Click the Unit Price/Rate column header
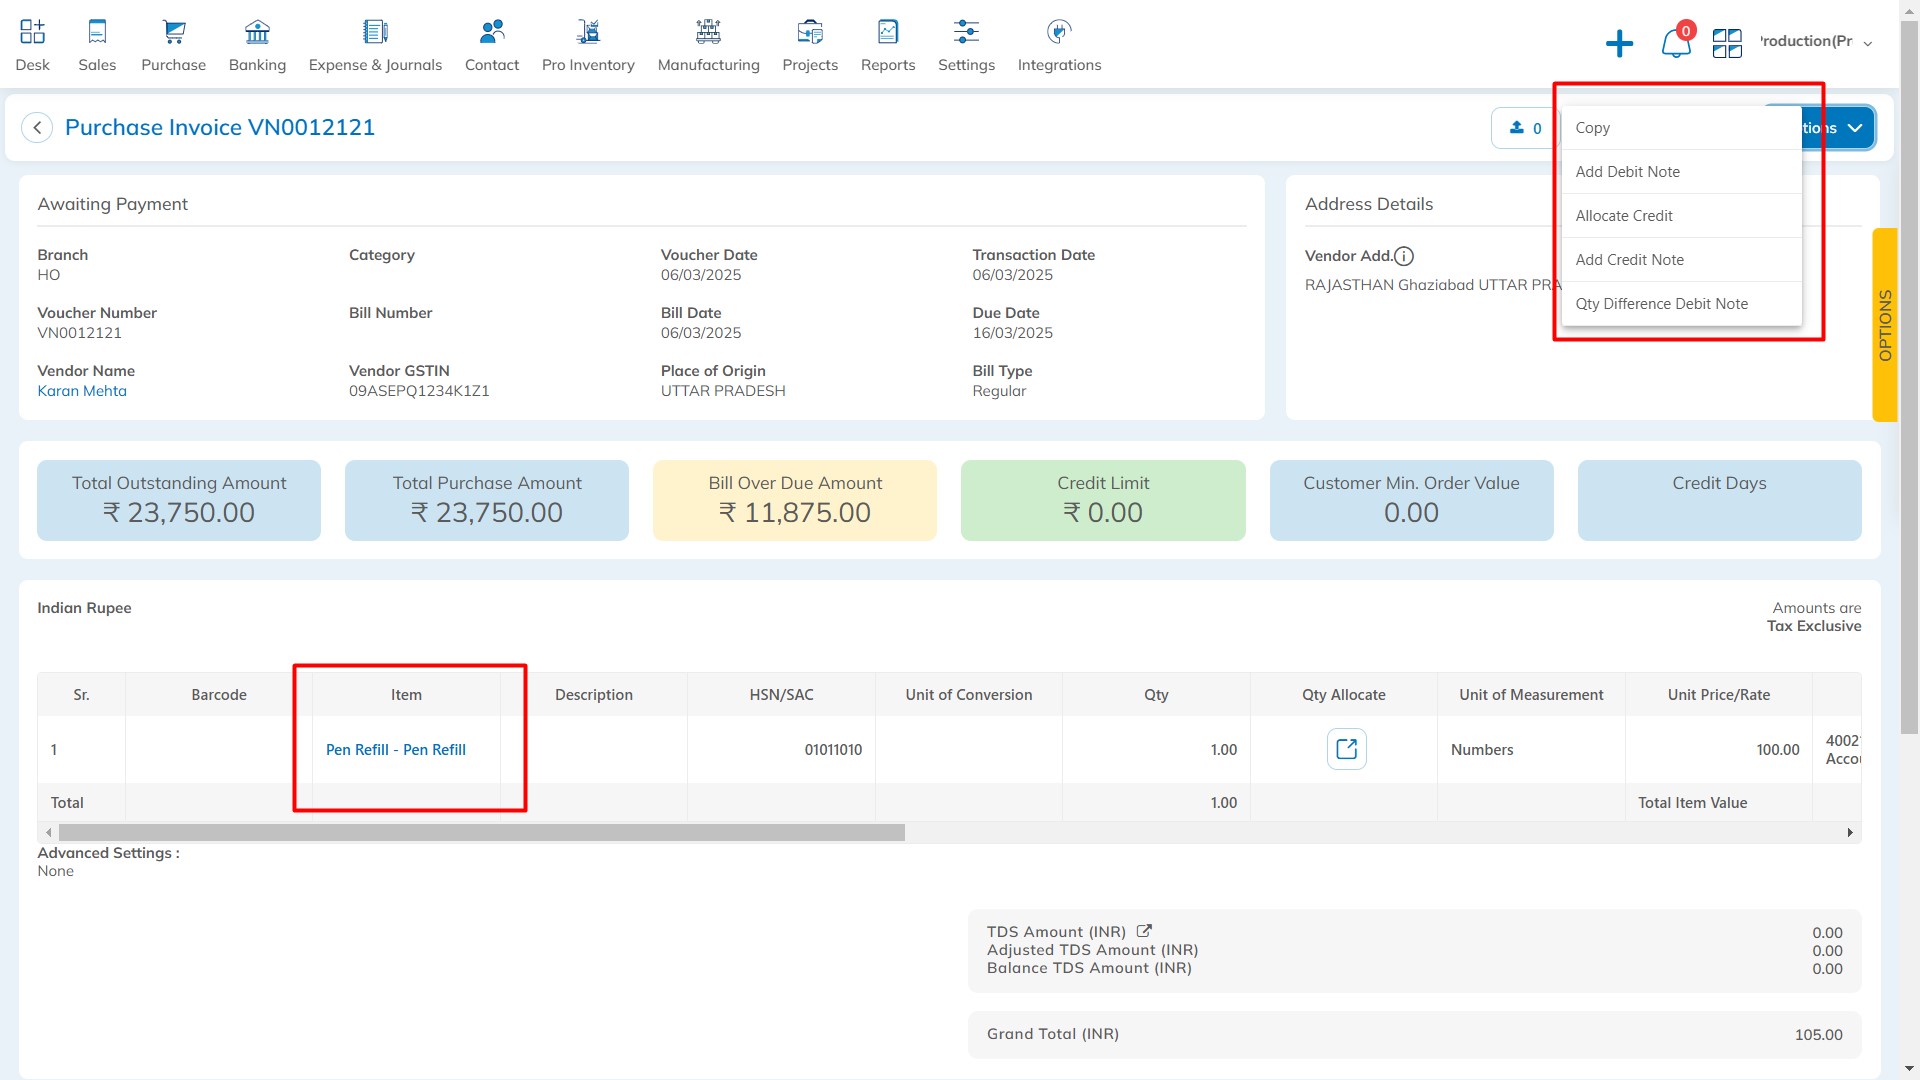 (x=1718, y=695)
